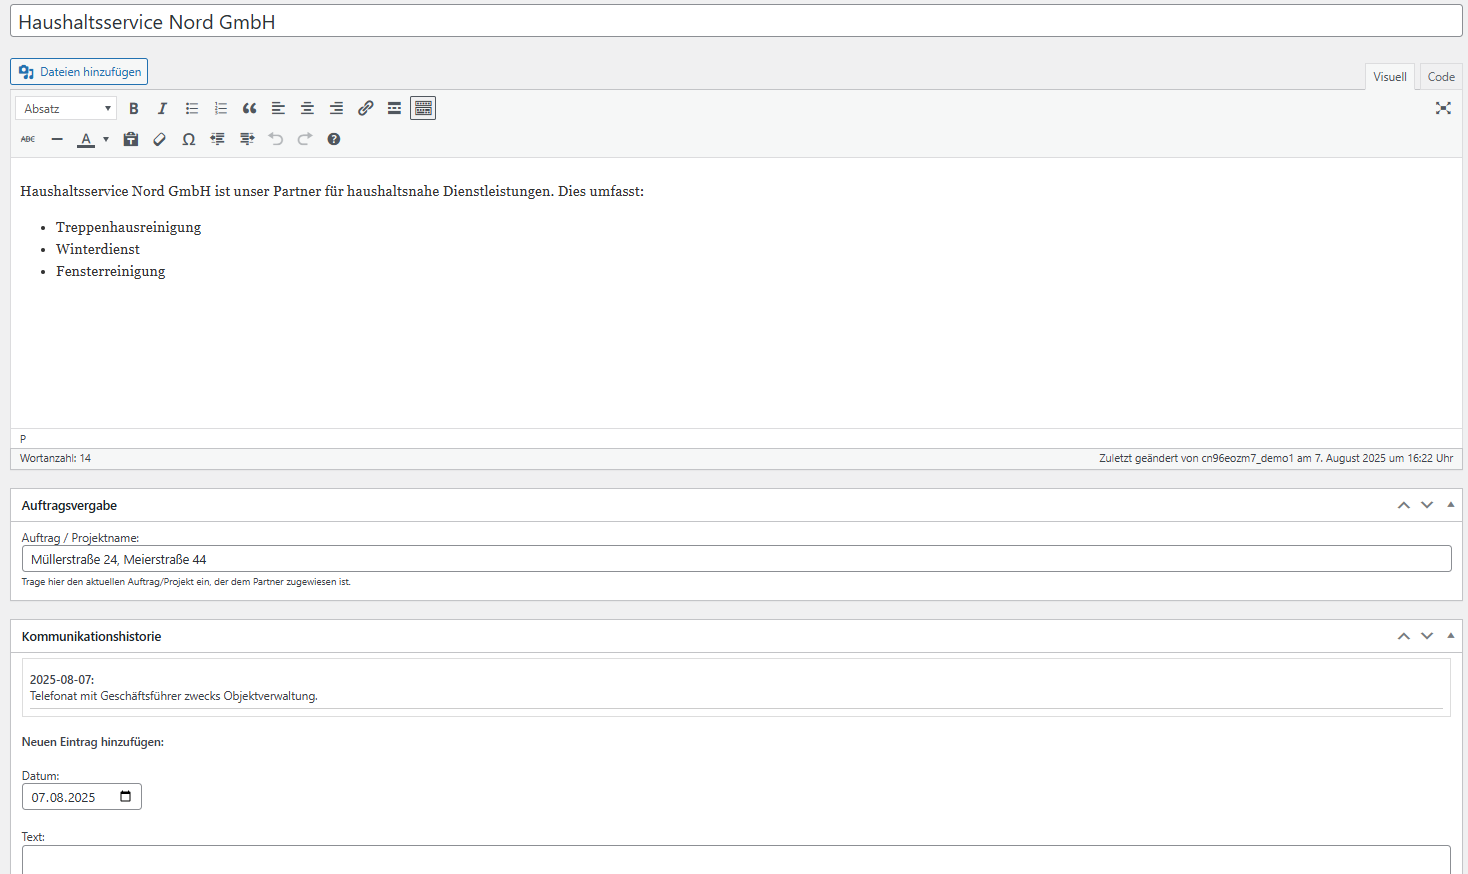1468x874 pixels.
Task: Open the special character omega picker
Action: 188,139
